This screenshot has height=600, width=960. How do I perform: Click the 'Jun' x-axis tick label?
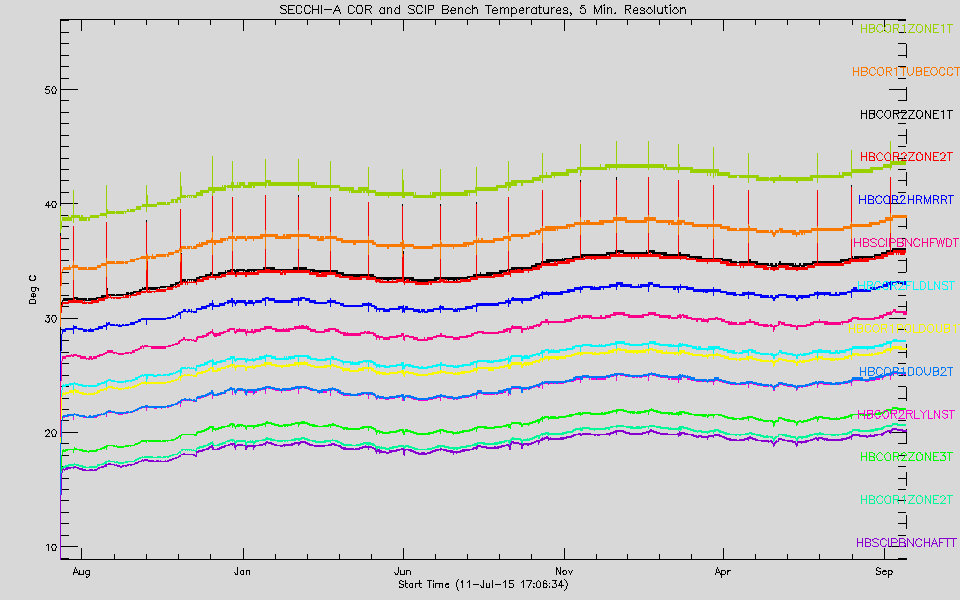[x=403, y=572]
